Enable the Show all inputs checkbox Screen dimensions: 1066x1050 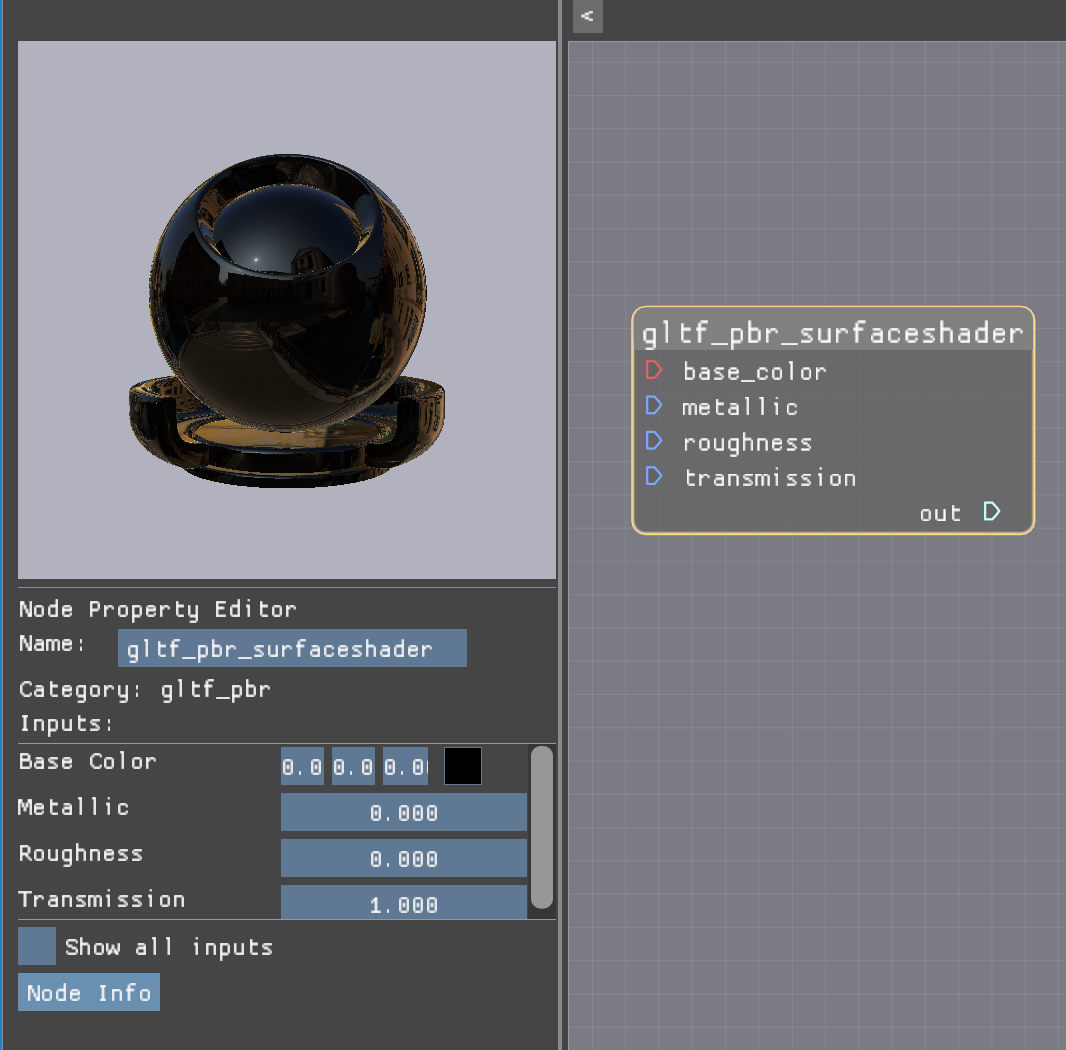[x=36, y=945]
